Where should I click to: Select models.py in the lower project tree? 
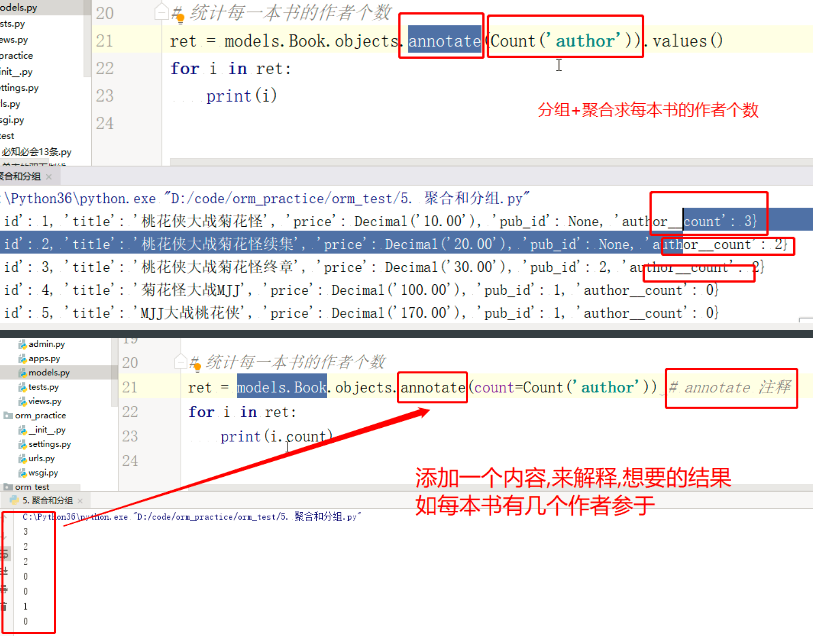49,373
